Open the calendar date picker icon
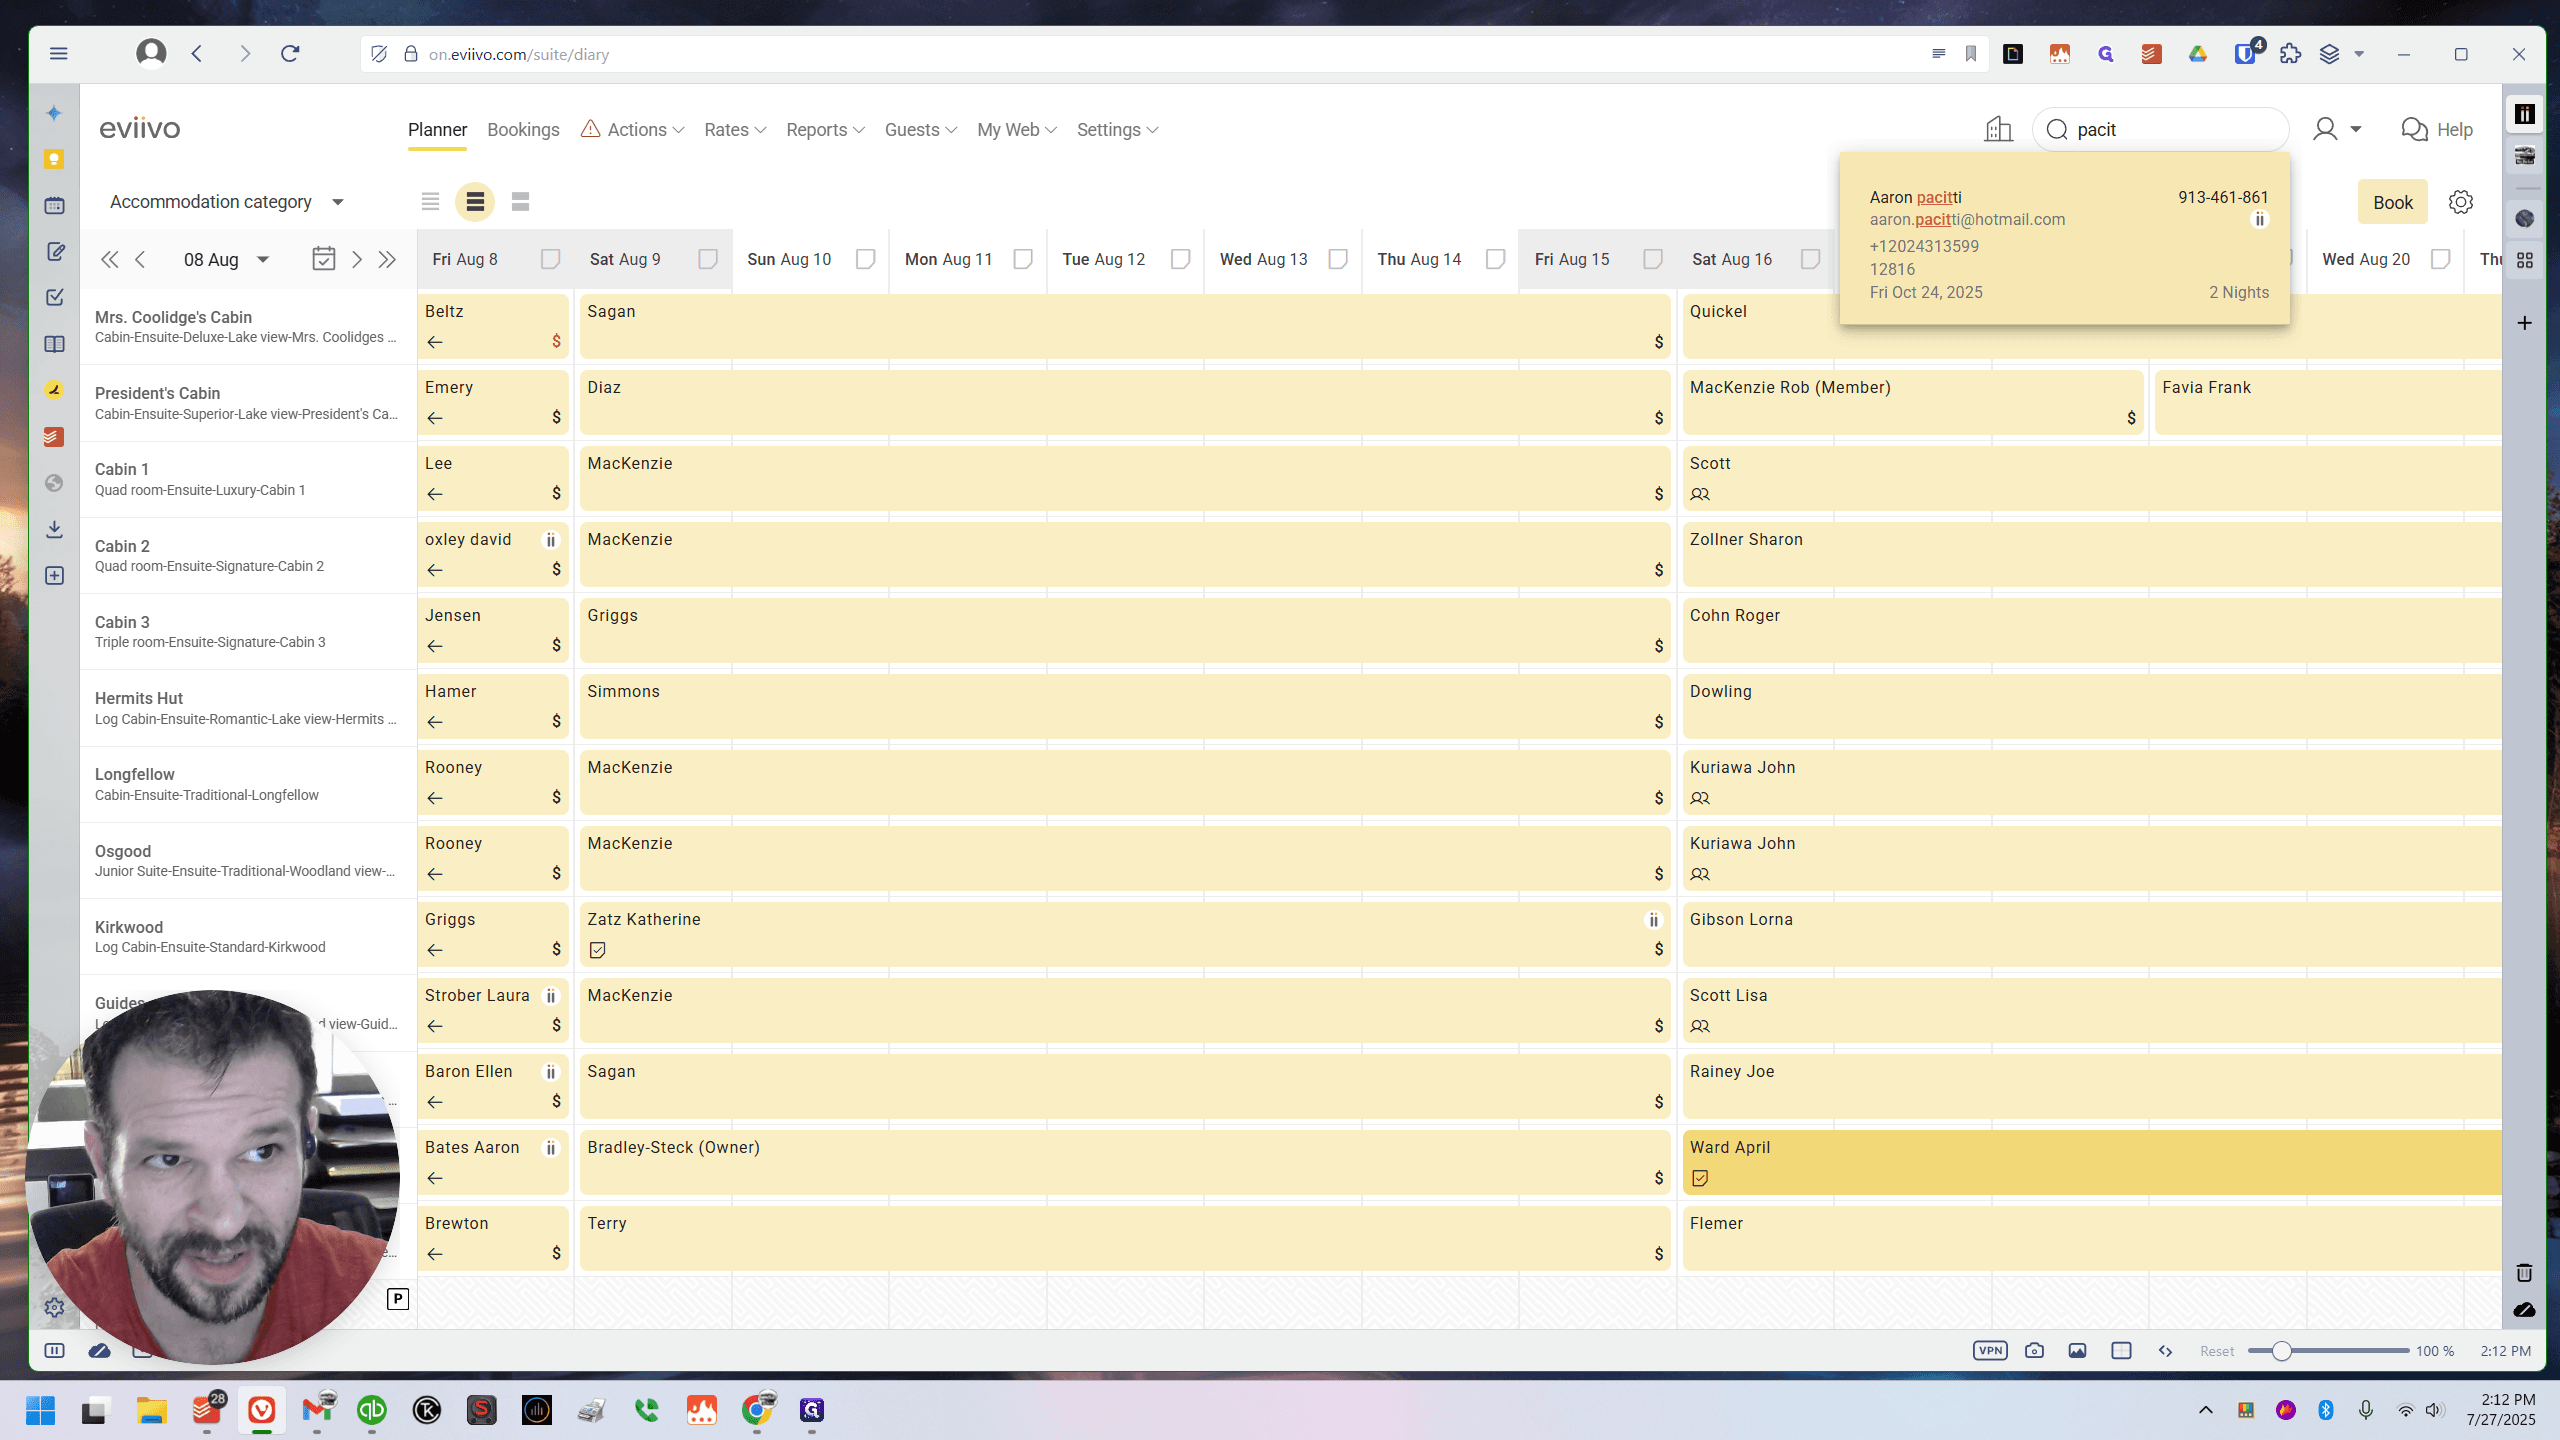Viewport: 2560px width, 1440px height. 323,259
